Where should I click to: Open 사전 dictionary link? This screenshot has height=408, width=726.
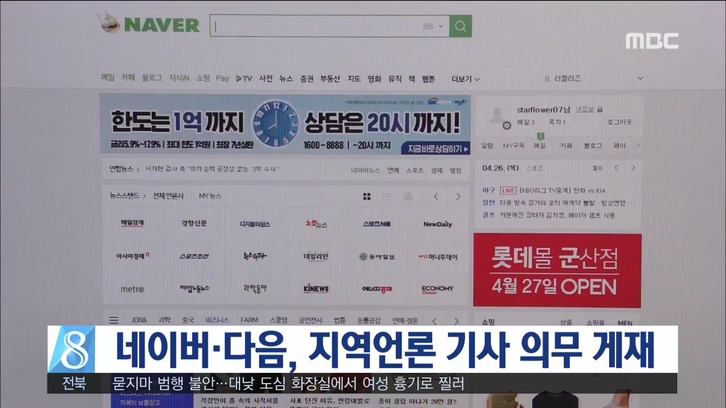click(265, 78)
